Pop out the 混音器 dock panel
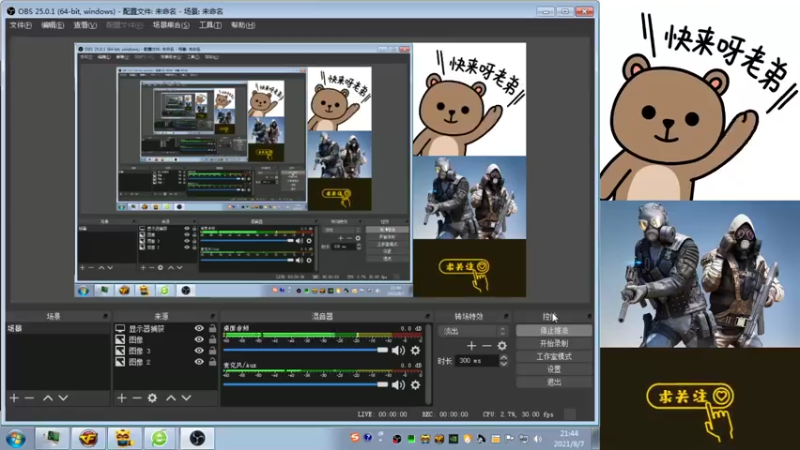800x450 pixels. pos(428,316)
